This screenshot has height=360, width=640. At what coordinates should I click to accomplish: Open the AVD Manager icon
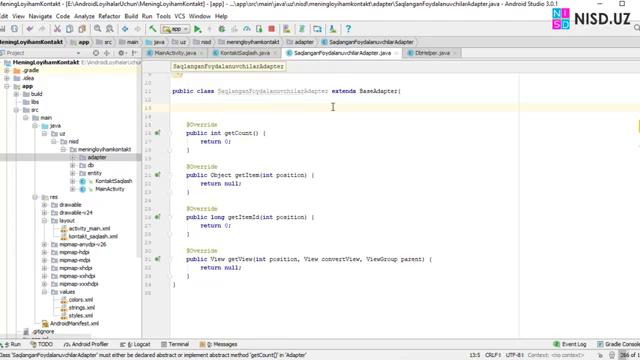[x=287, y=29]
